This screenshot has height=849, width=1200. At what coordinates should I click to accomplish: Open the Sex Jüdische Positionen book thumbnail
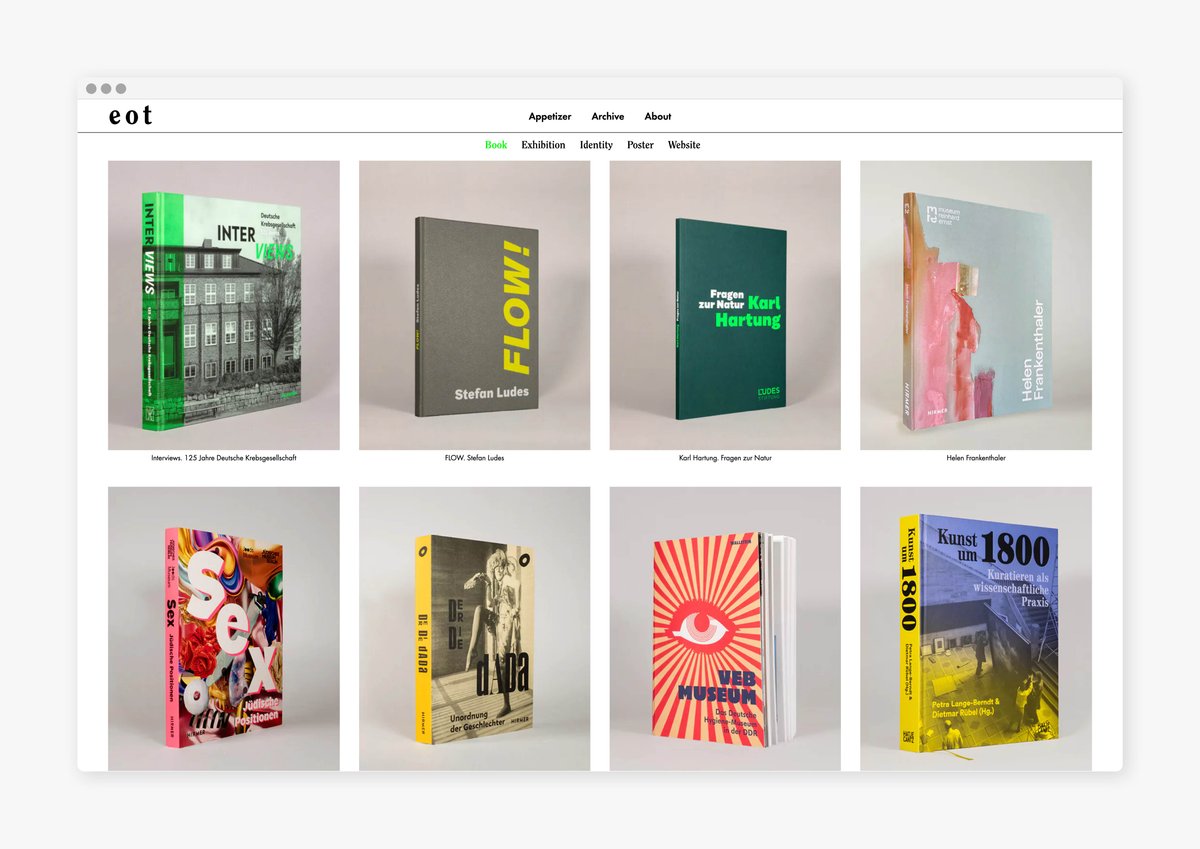(x=224, y=629)
